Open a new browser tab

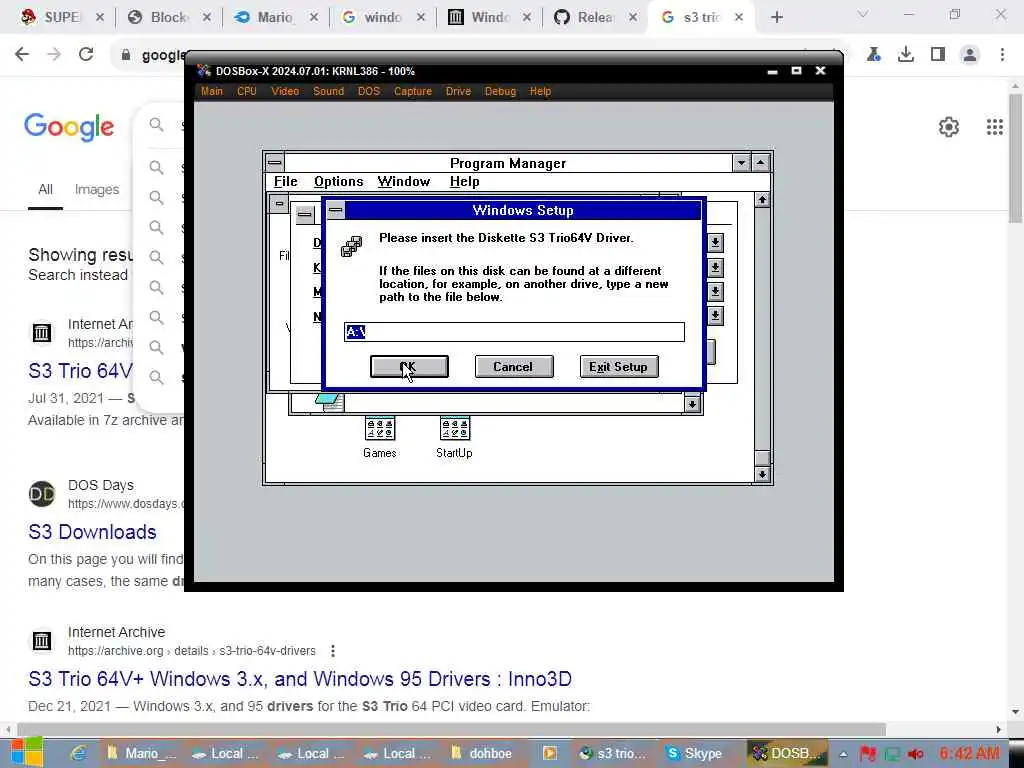(776, 17)
